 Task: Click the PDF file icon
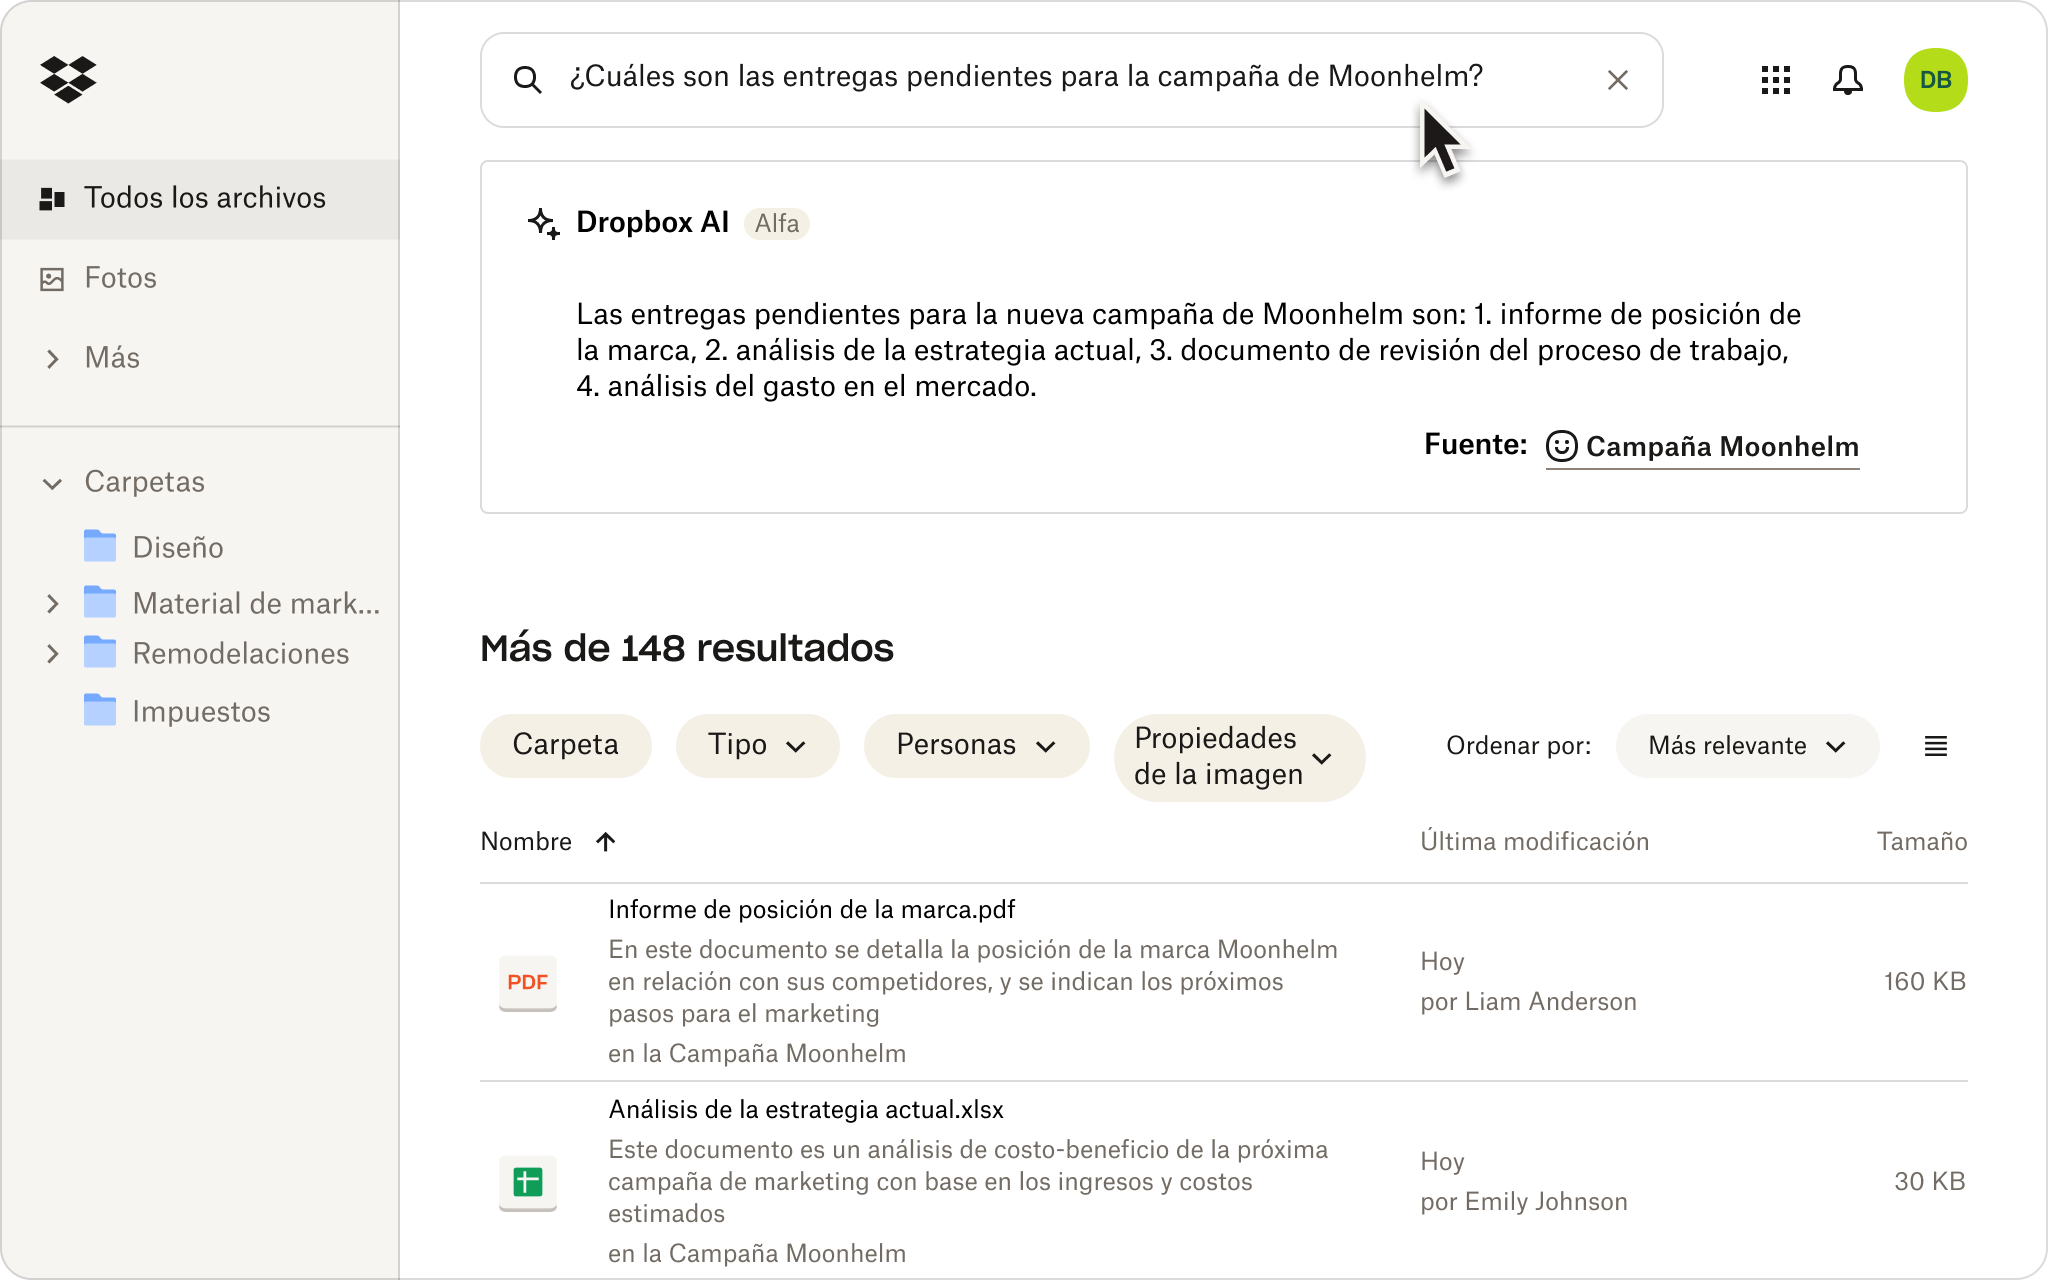[528, 982]
